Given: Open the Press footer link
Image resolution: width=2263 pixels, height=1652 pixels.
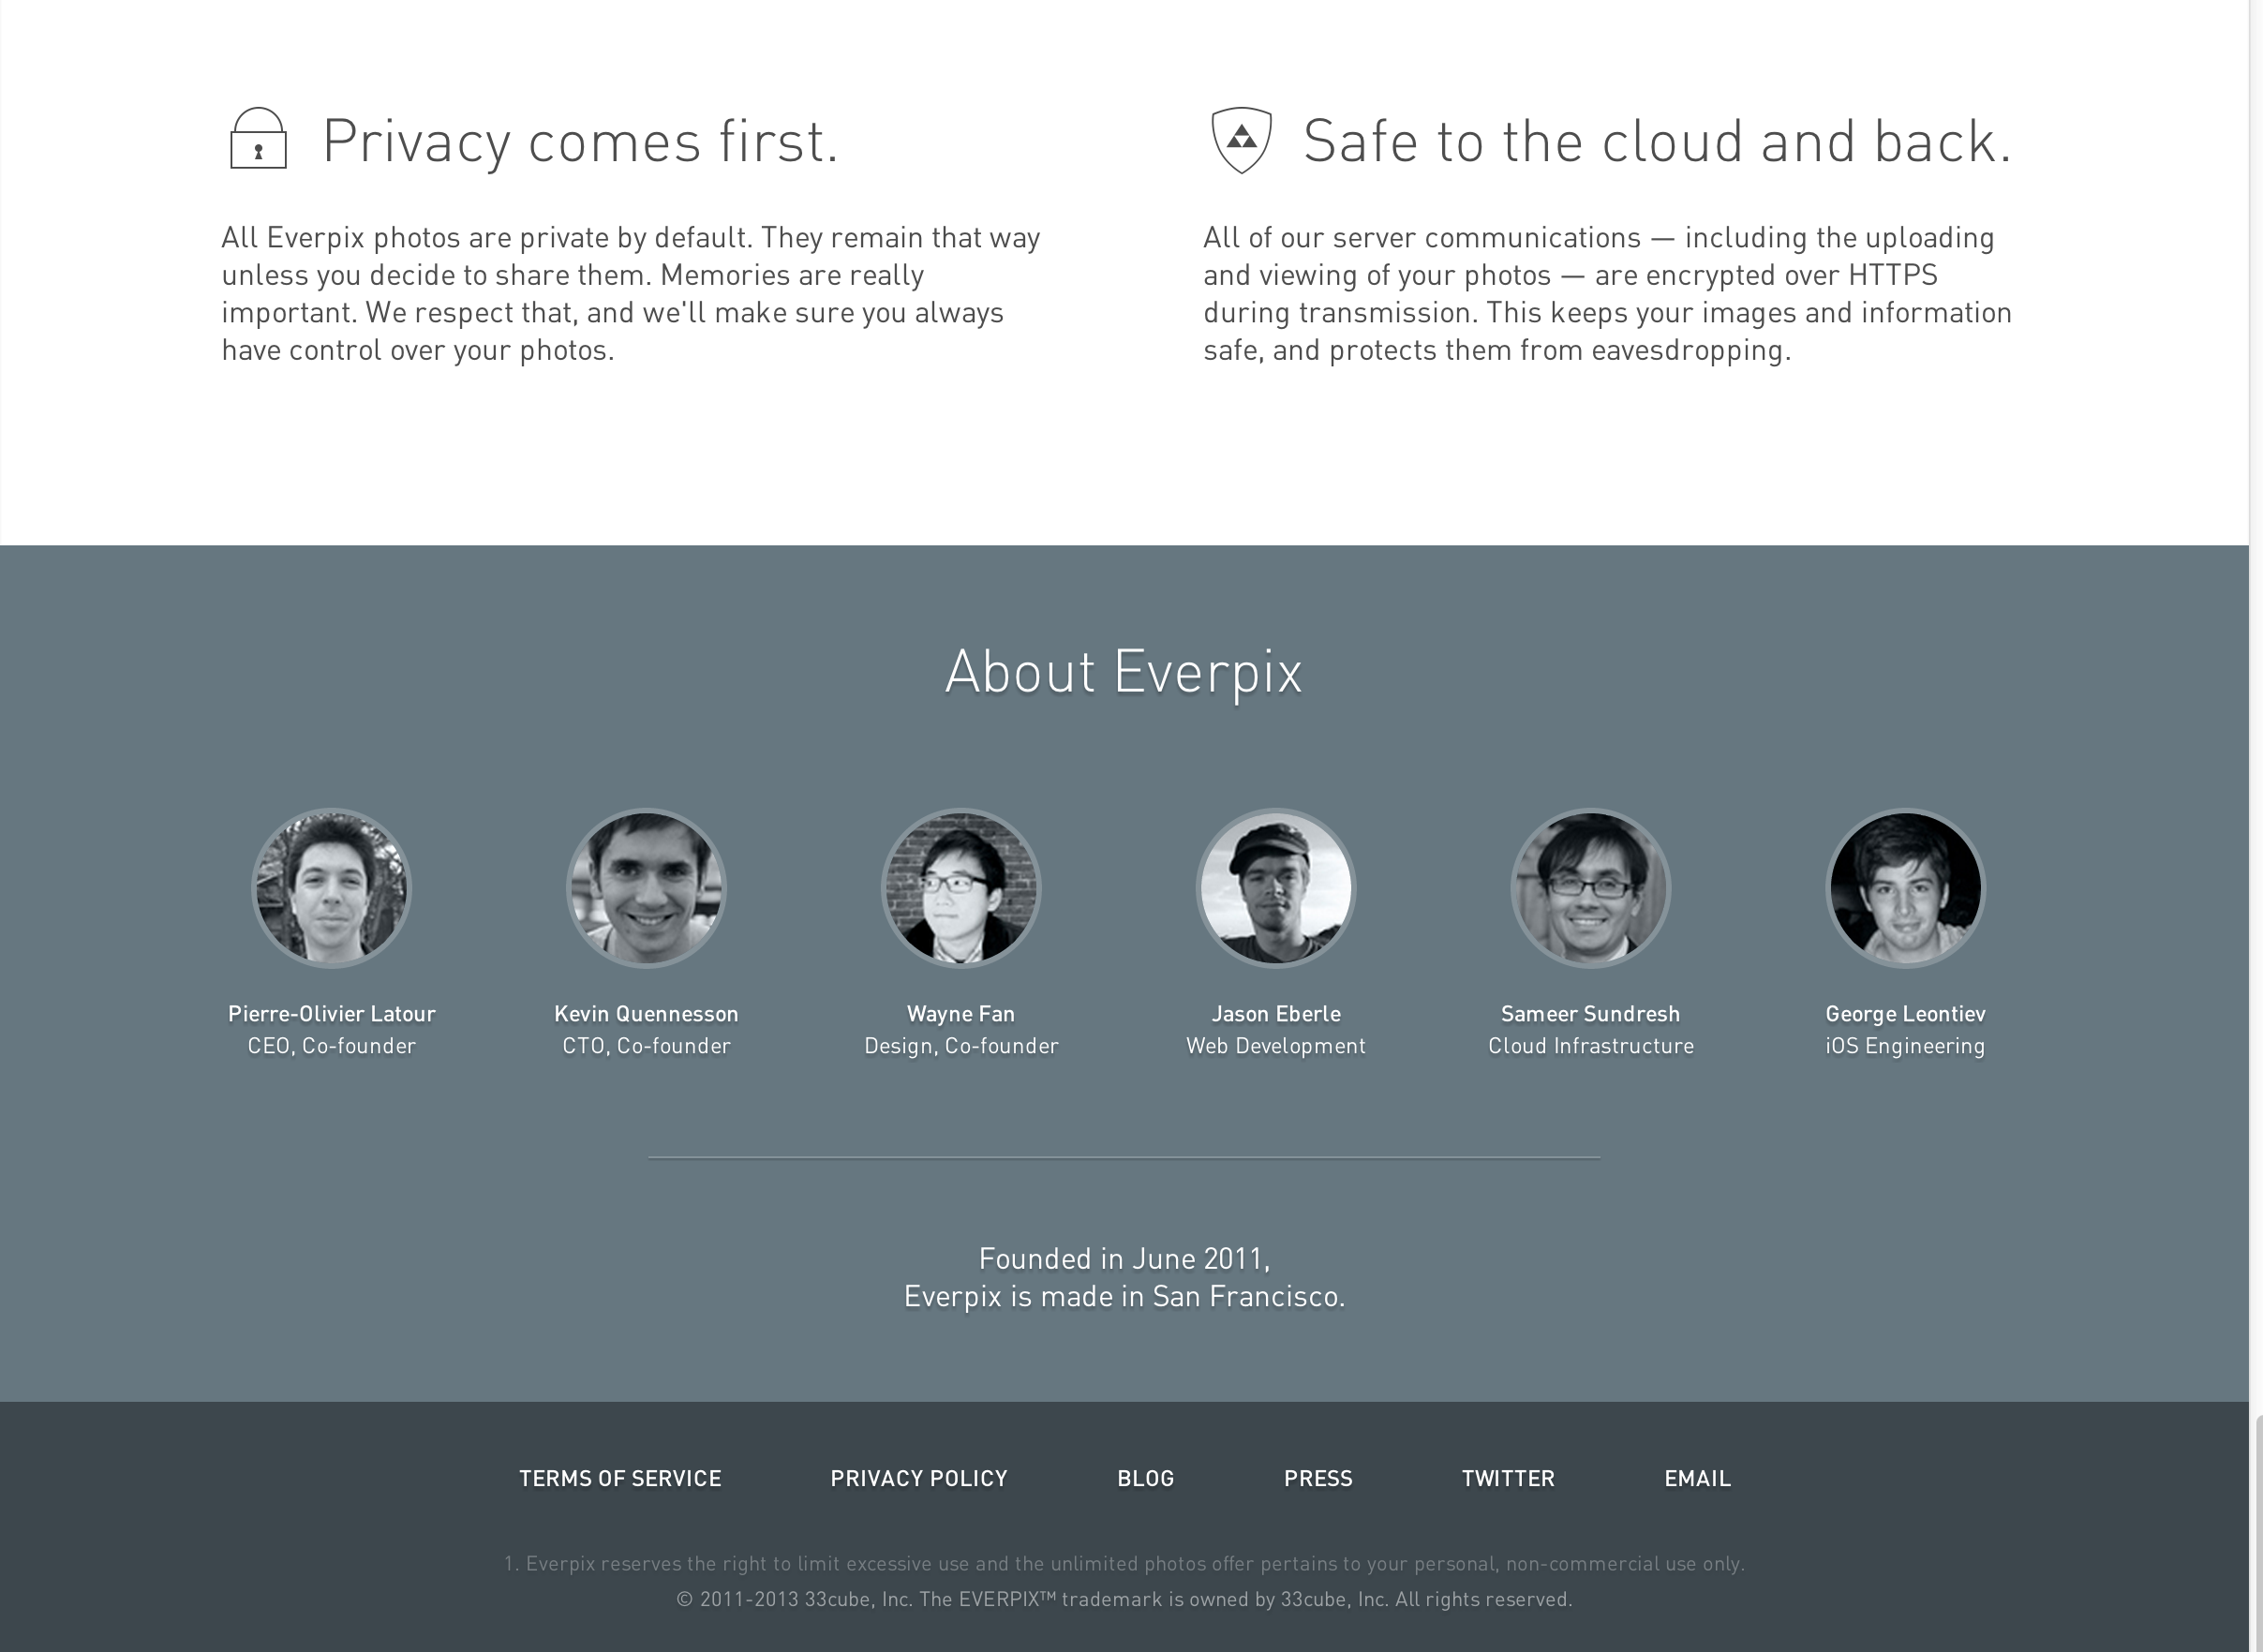Looking at the screenshot, I should click(x=1318, y=1478).
